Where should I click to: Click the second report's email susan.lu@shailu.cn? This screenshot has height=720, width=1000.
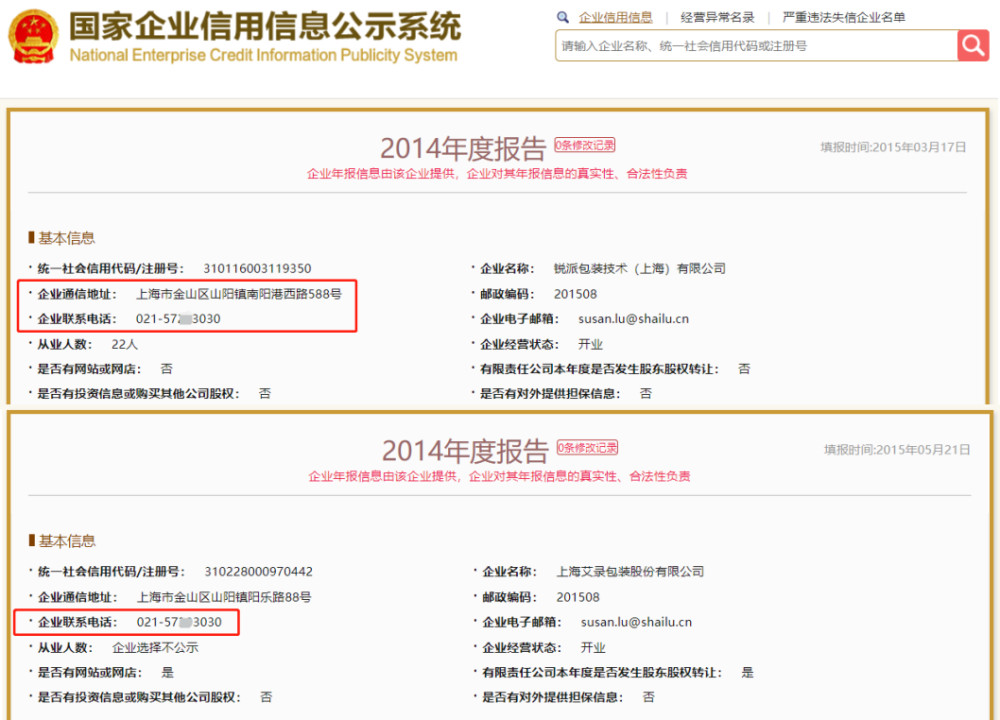click(x=636, y=622)
